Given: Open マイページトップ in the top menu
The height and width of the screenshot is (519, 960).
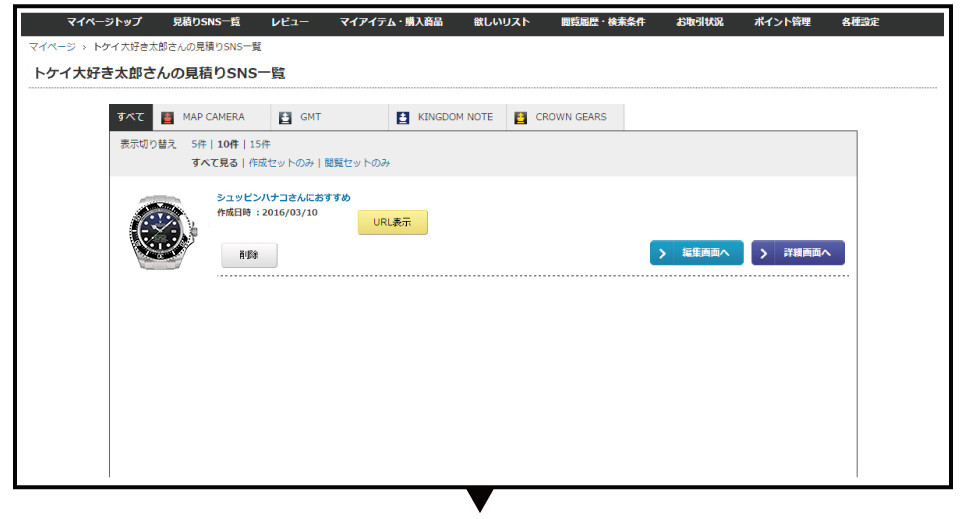Looking at the screenshot, I should [104, 22].
